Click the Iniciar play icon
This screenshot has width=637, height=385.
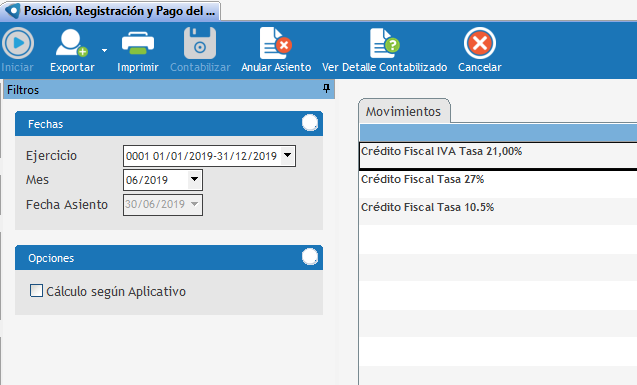pyautogui.click(x=17, y=43)
